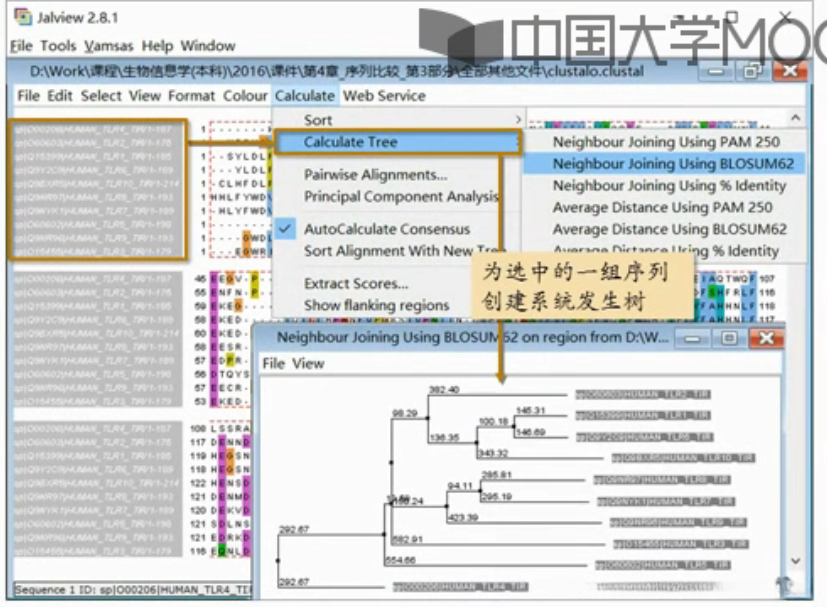This screenshot has height=607, width=827.
Task: Restore the alignment window size
Action: [752, 70]
